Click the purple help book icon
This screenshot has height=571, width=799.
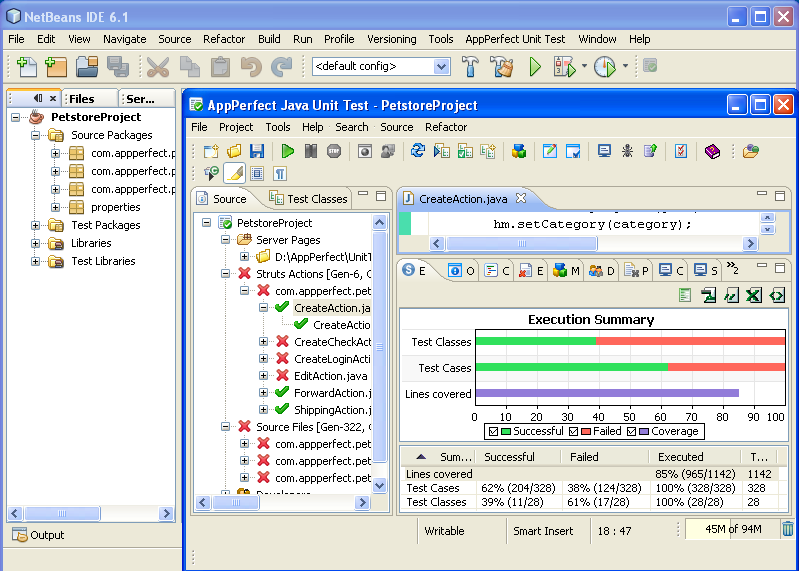point(712,151)
